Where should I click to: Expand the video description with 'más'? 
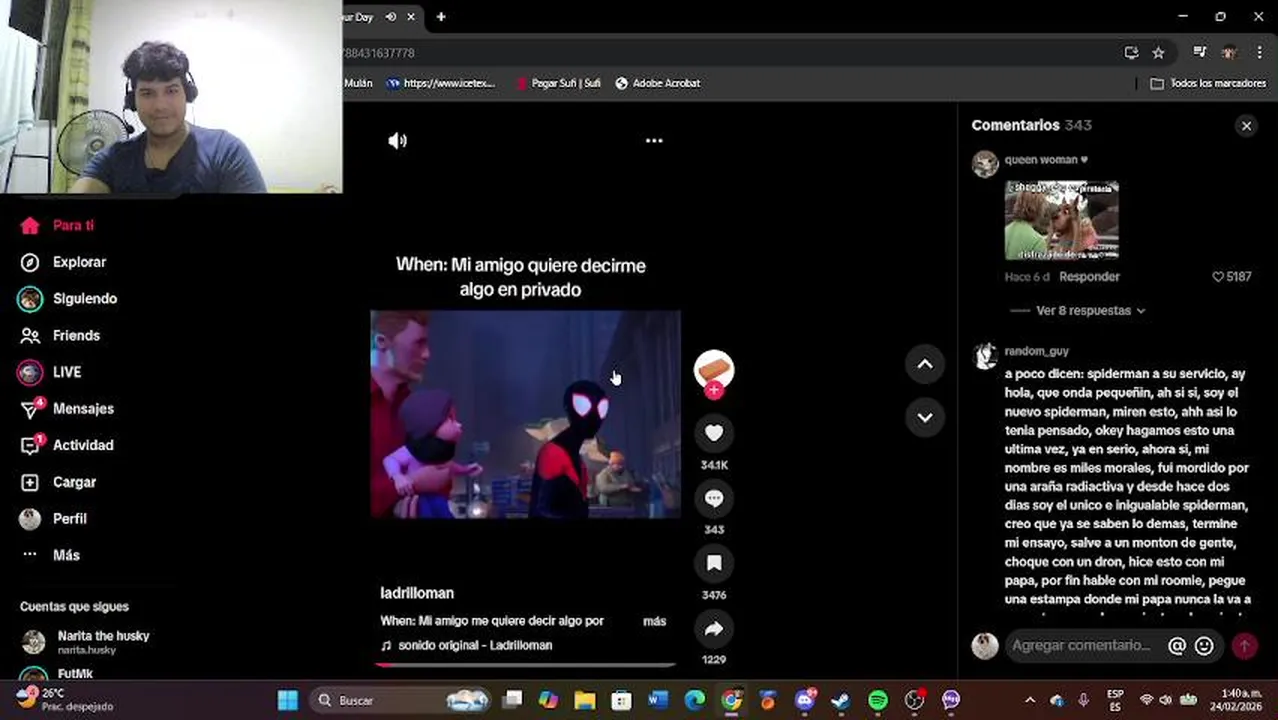pos(654,621)
